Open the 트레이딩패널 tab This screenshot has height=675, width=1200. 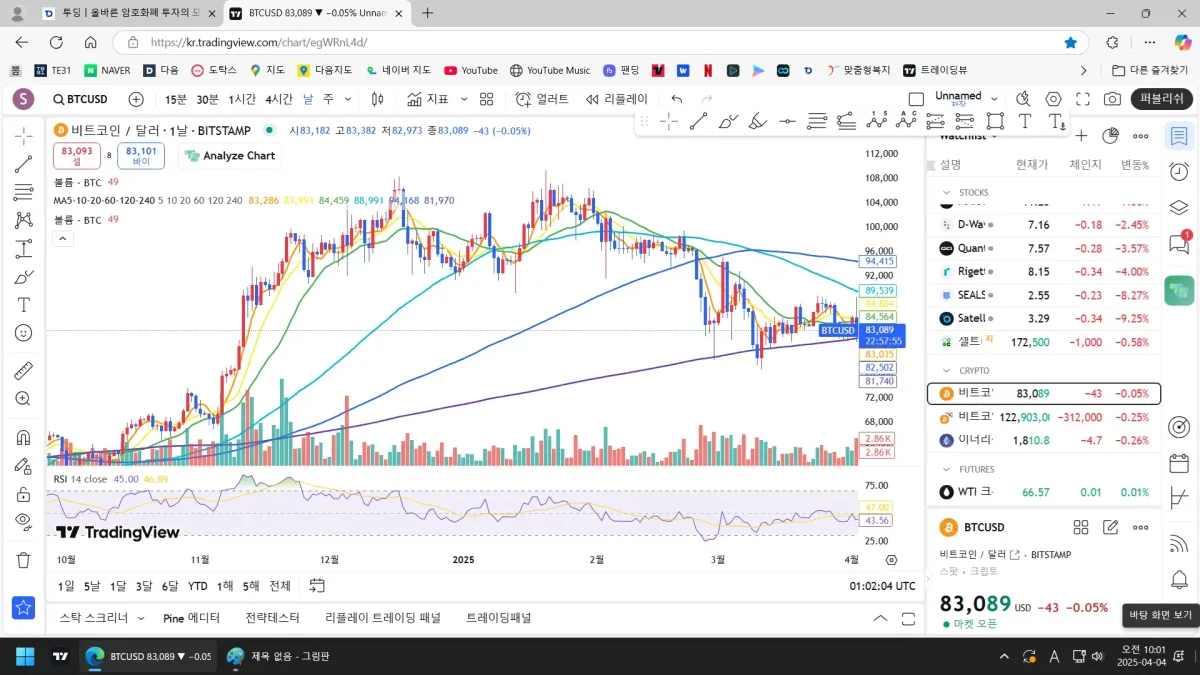(x=498, y=618)
